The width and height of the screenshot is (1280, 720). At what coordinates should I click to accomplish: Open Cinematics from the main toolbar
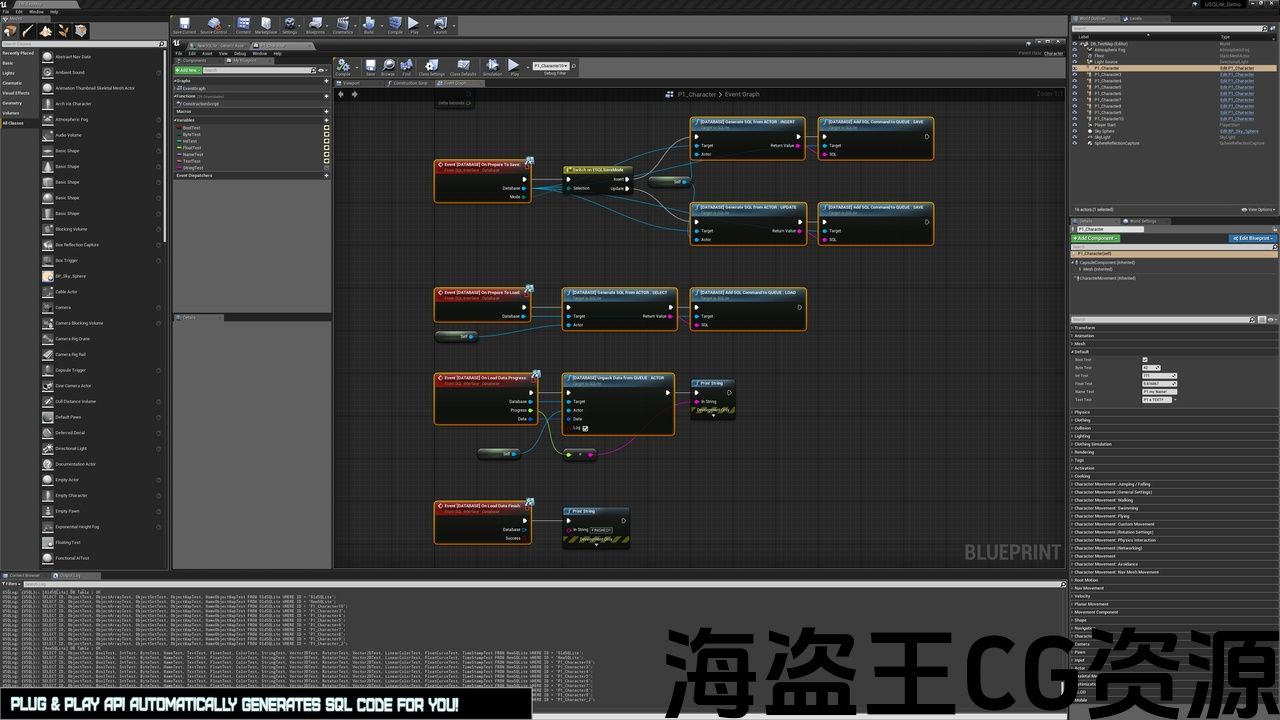coord(343,25)
